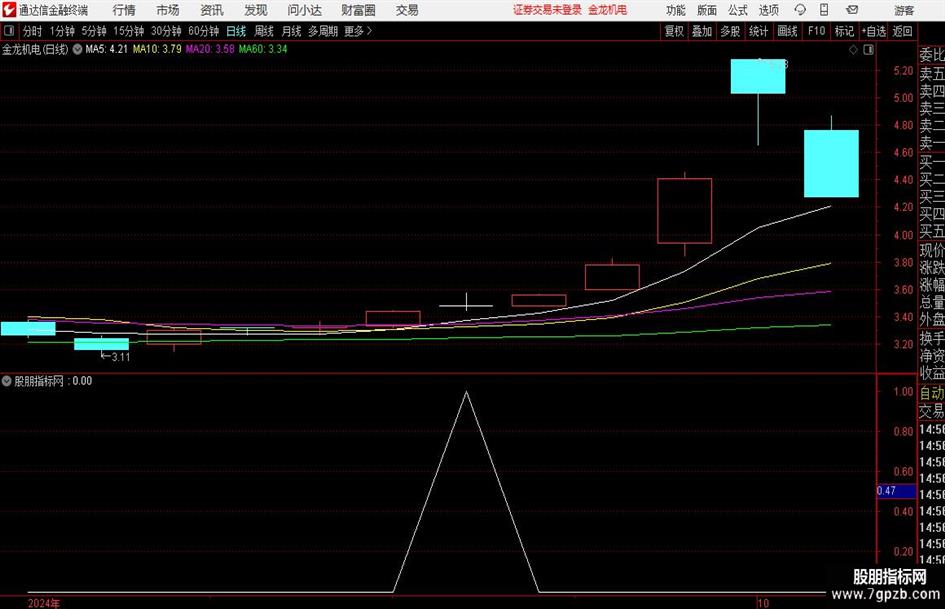Click the 标记 mark button

[844, 31]
